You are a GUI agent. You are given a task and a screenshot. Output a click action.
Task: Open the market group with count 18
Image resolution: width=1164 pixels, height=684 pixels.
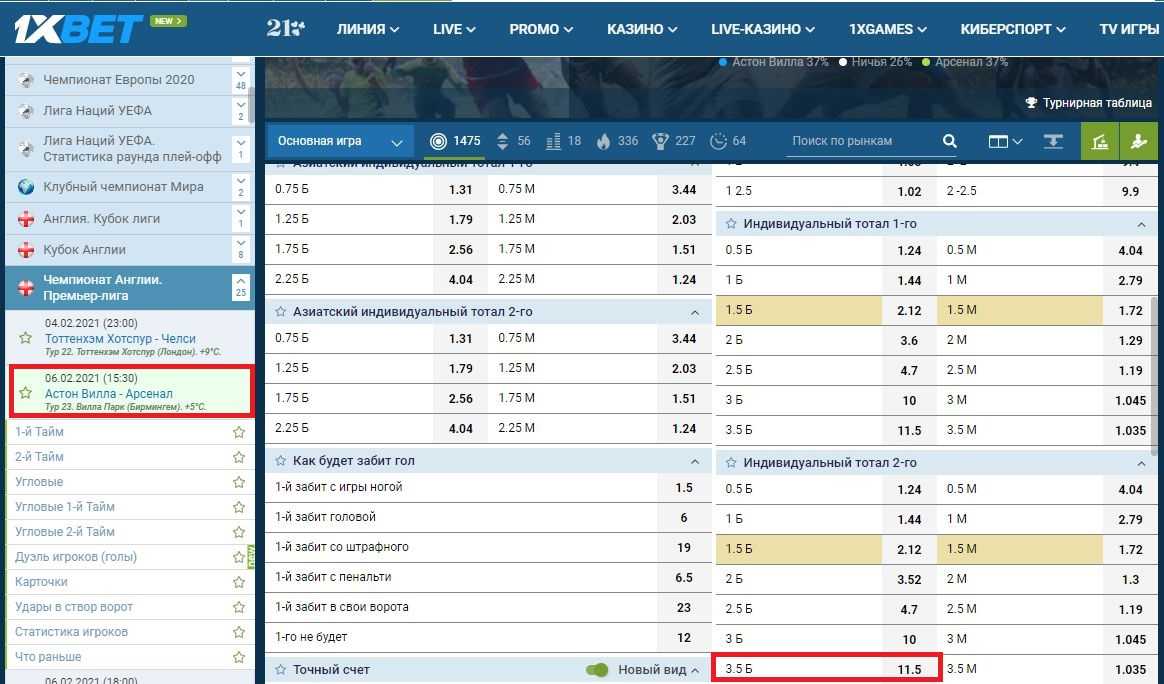pyautogui.click(x=563, y=141)
